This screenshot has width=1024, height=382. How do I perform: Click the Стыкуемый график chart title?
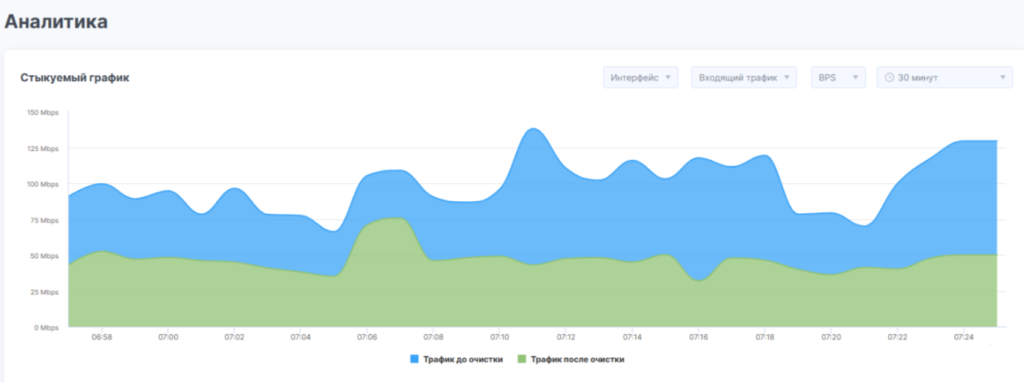74,78
